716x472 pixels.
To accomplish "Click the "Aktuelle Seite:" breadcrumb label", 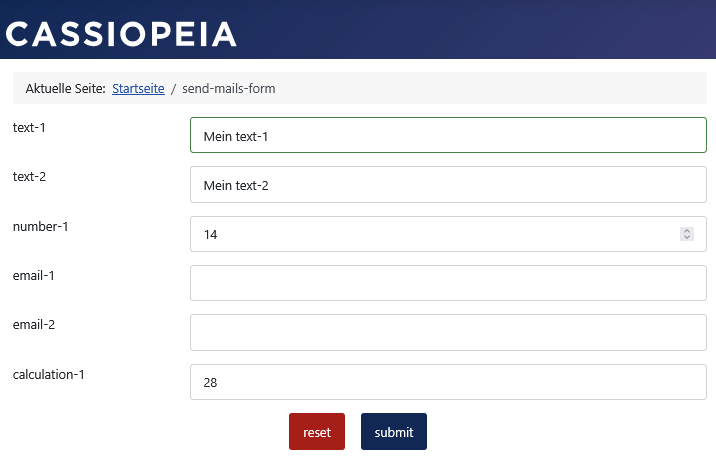I will tap(65, 89).
